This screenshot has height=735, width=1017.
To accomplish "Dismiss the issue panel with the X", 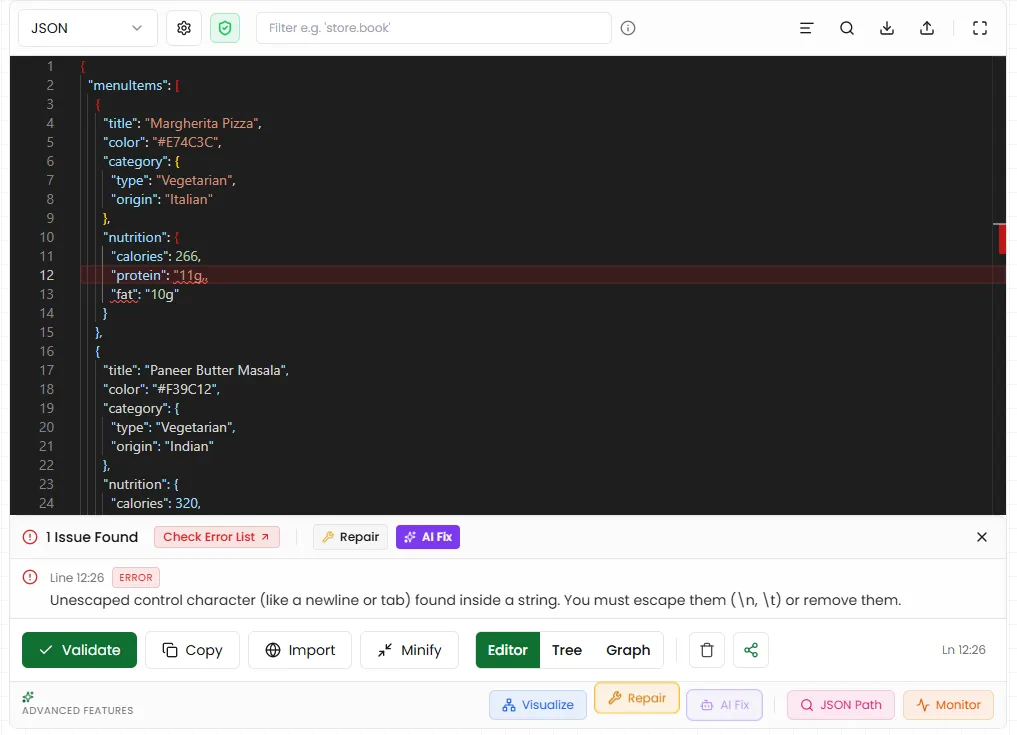I will point(981,537).
